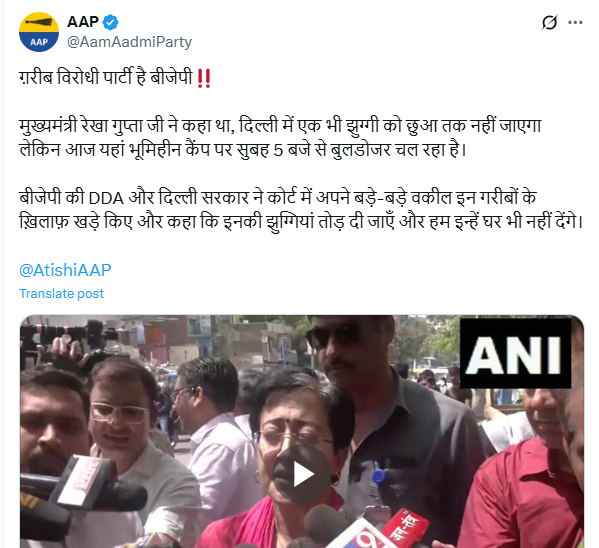This screenshot has width=599, height=548.
Task: Click the paragraph mentioning मुख्यमंत्री रेखा गुप्ता
Action: point(280,138)
